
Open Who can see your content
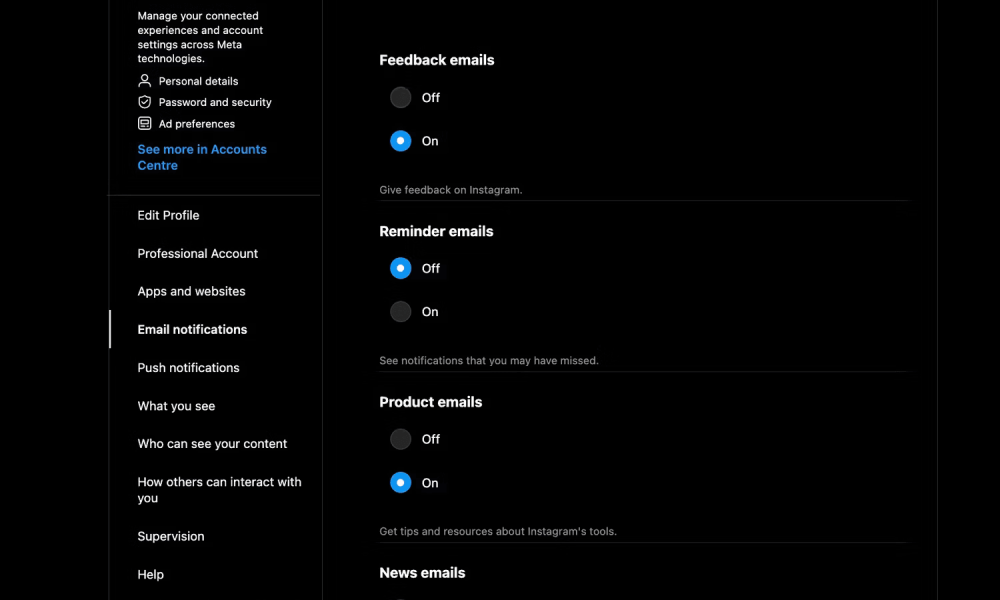pyautogui.click(x=212, y=444)
